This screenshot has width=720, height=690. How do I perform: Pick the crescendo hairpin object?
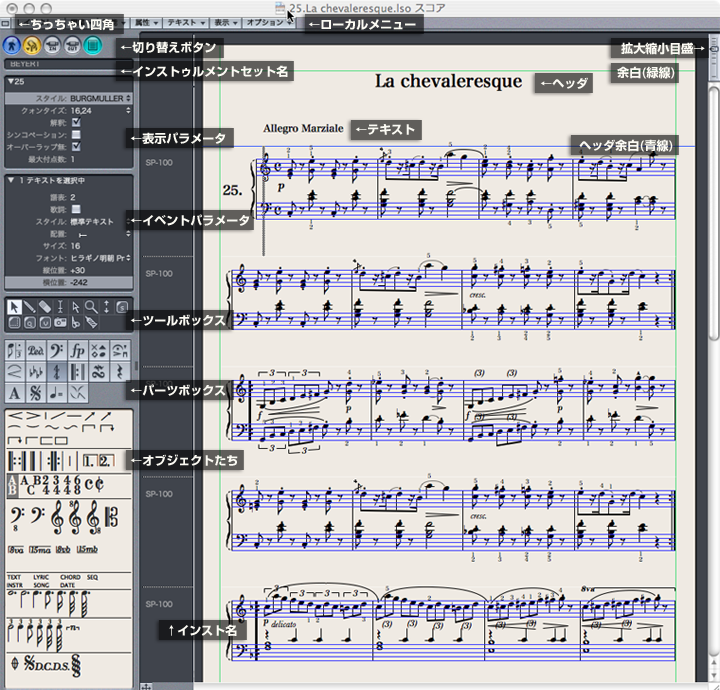pyautogui.click(x=16, y=416)
